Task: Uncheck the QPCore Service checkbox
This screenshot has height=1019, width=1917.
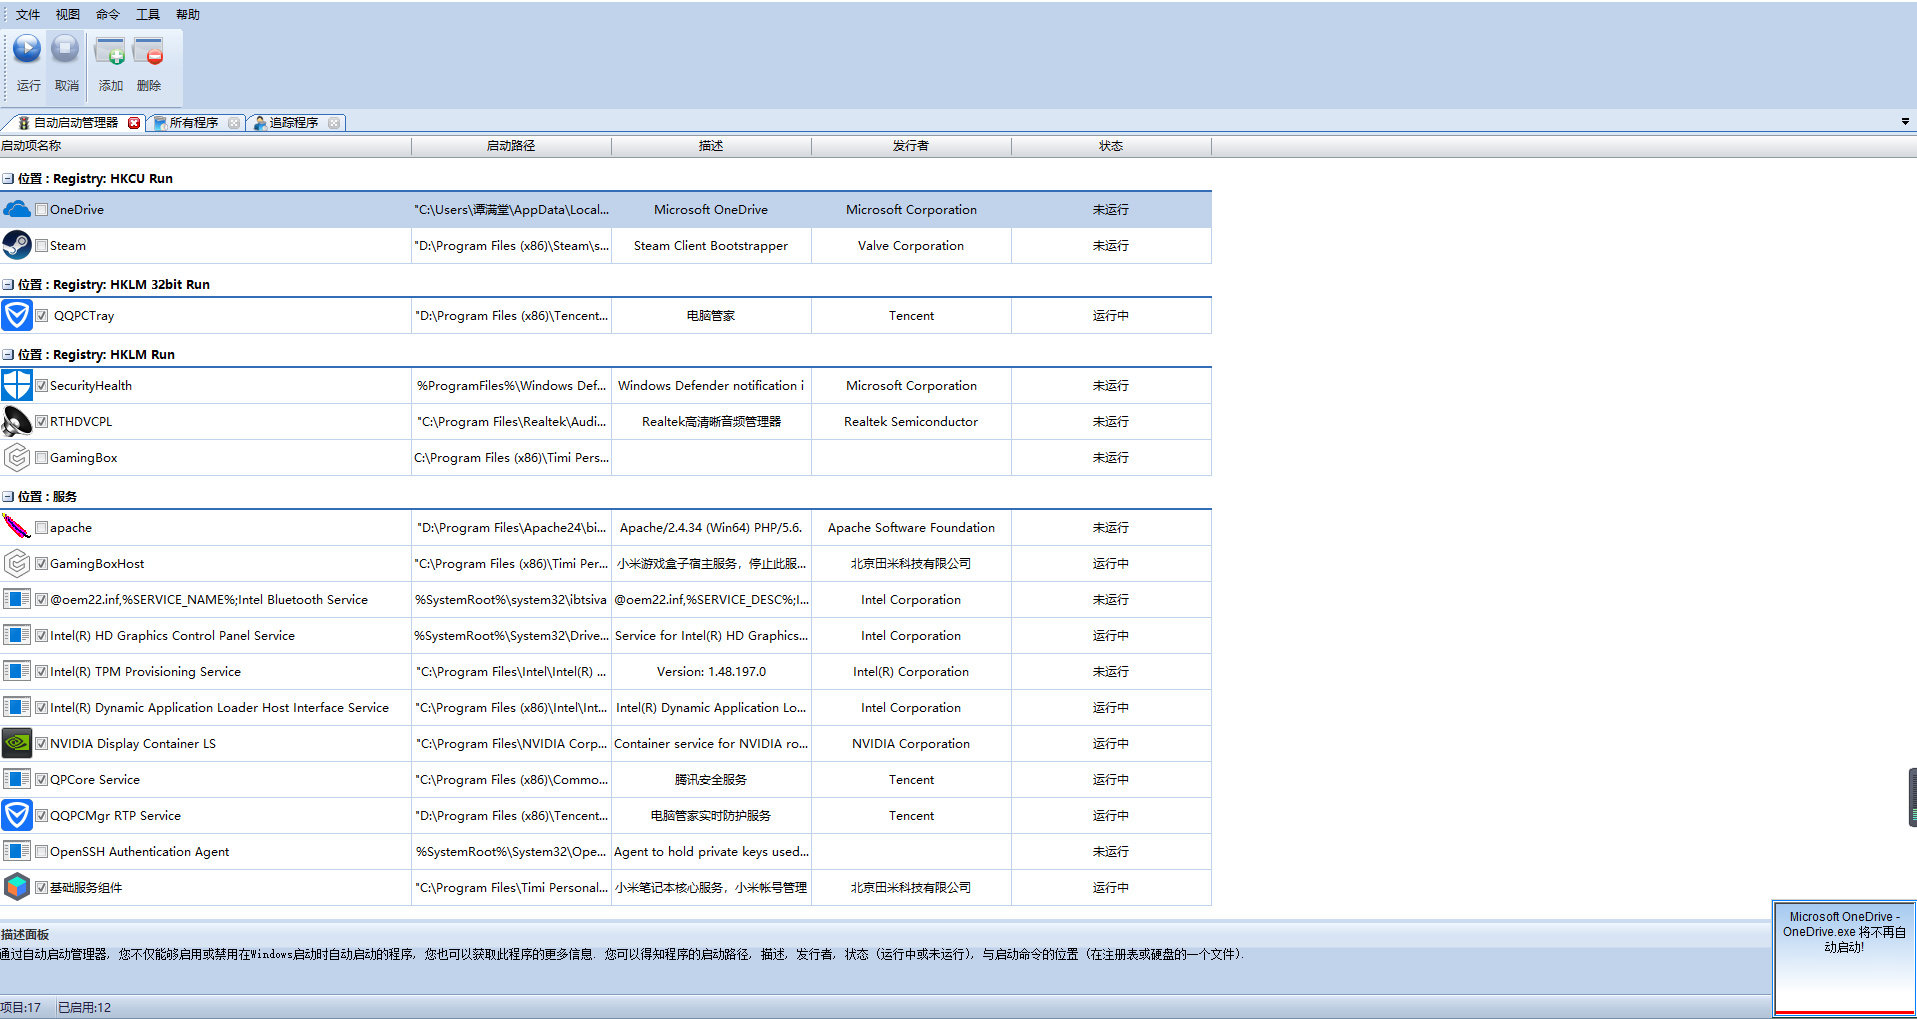Action: 42,780
